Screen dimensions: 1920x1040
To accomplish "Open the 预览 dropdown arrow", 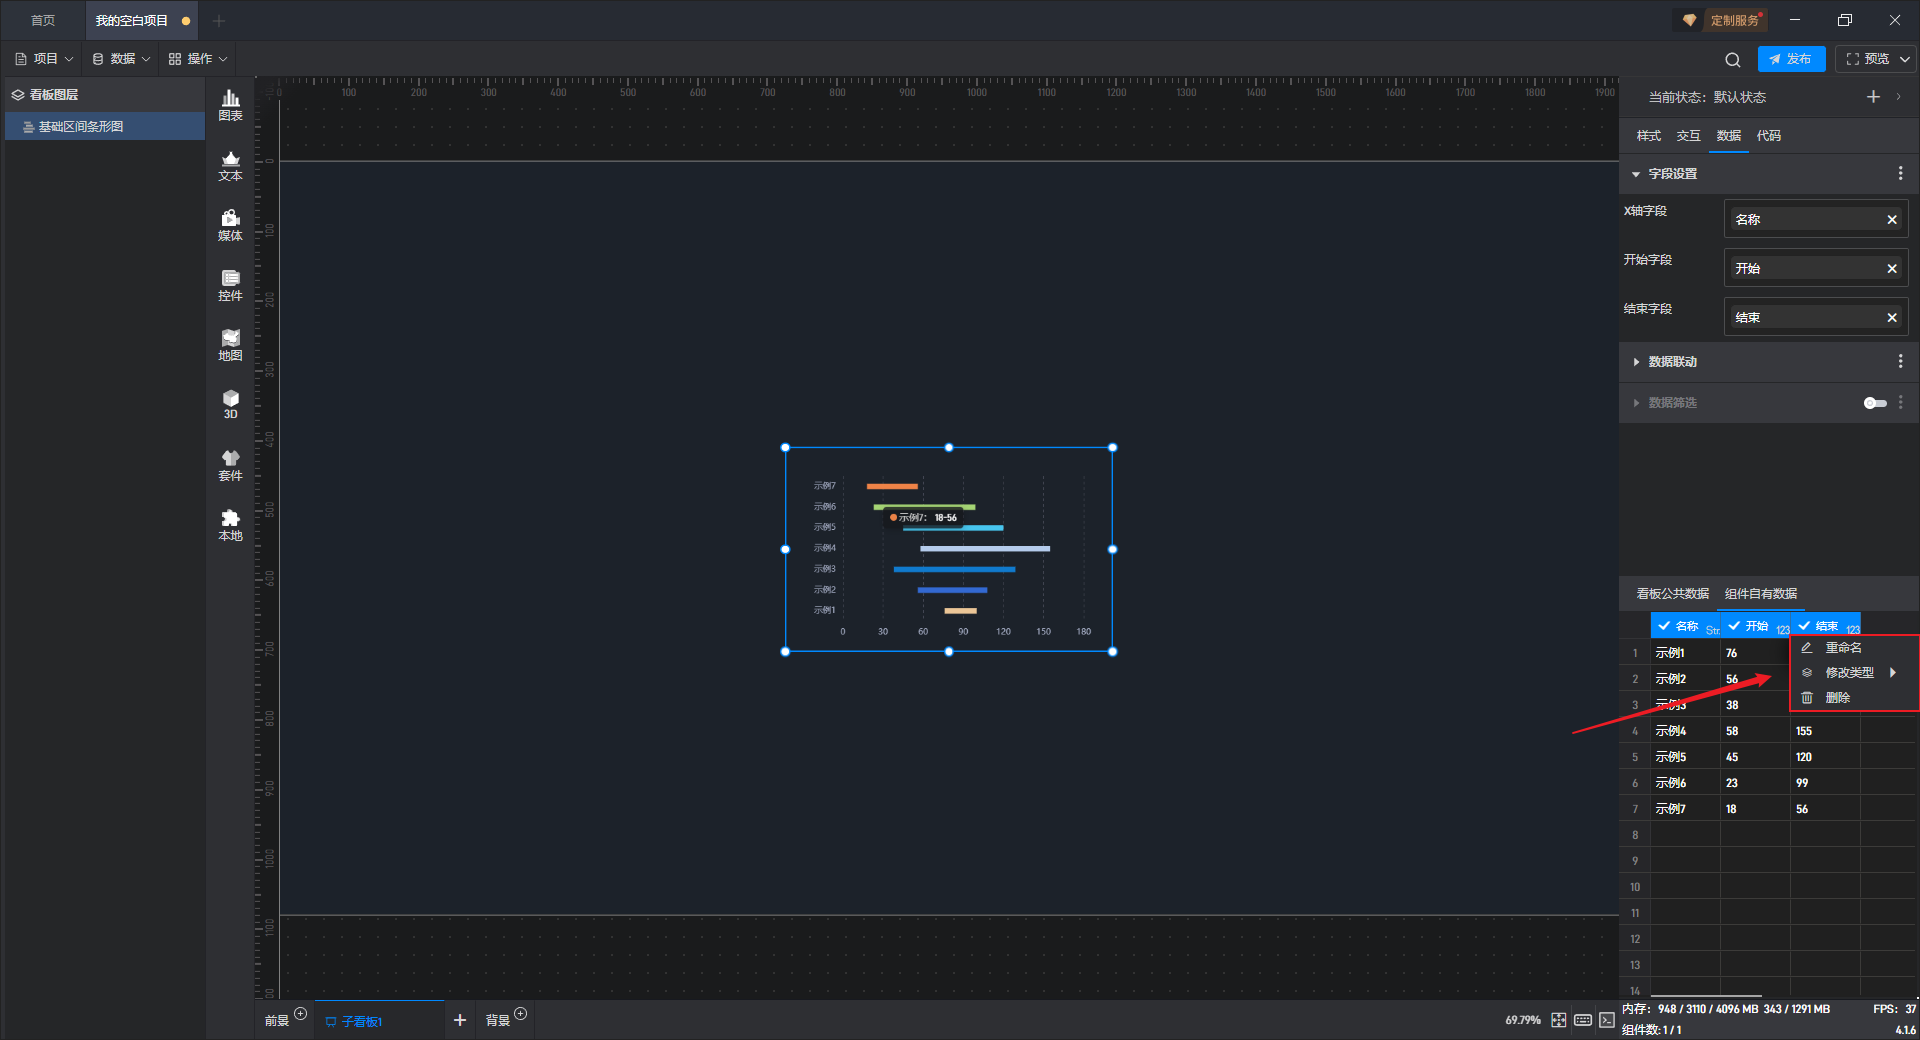I will [1904, 60].
